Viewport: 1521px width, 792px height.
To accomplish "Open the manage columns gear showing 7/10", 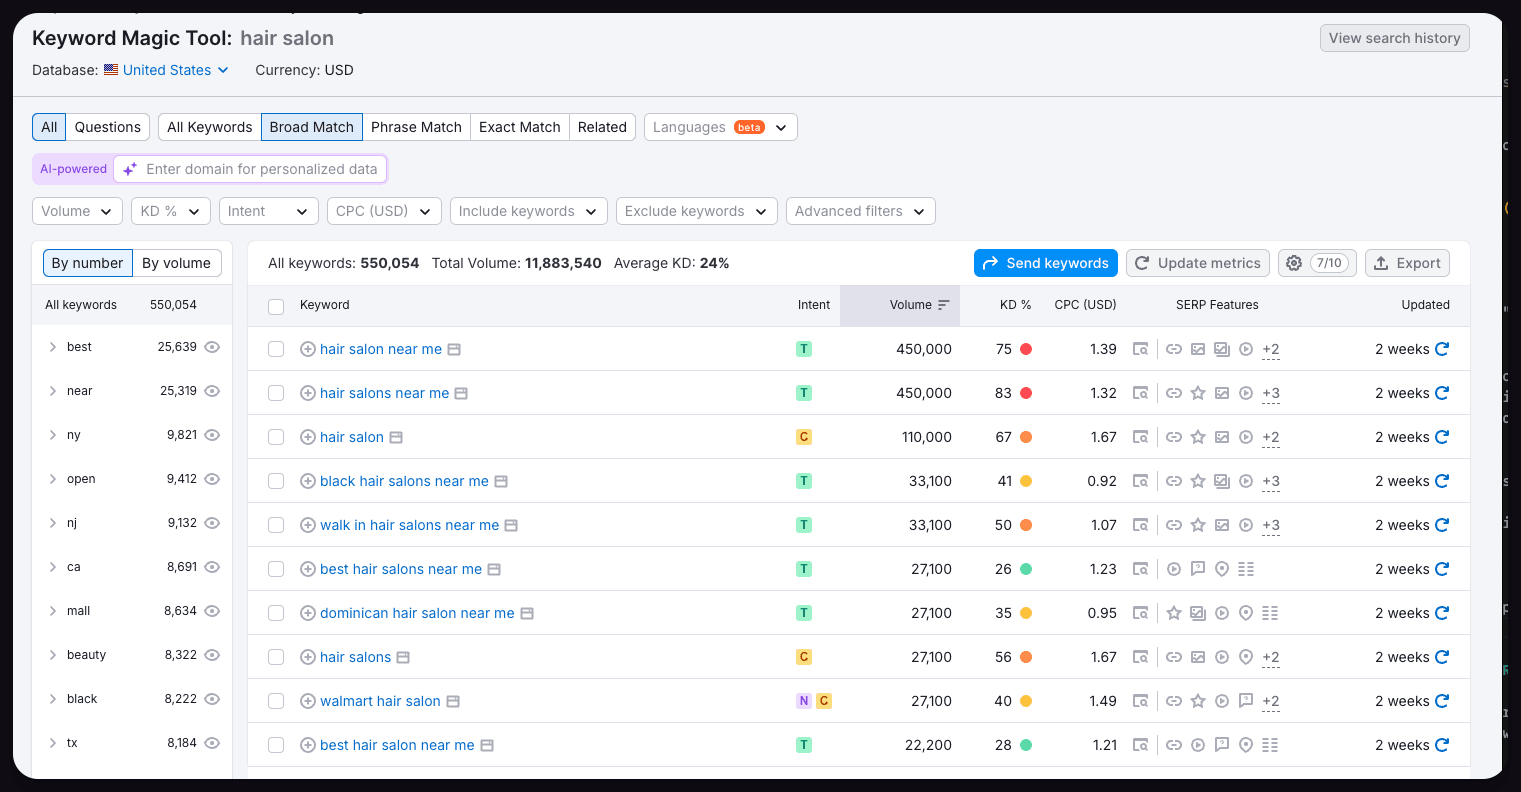I will point(1316,263).
